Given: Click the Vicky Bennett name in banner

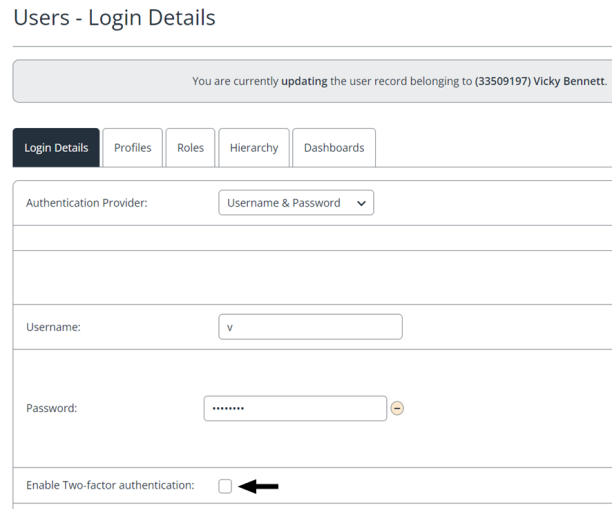Looking at the screenshot, I should (x=569, y=81).
